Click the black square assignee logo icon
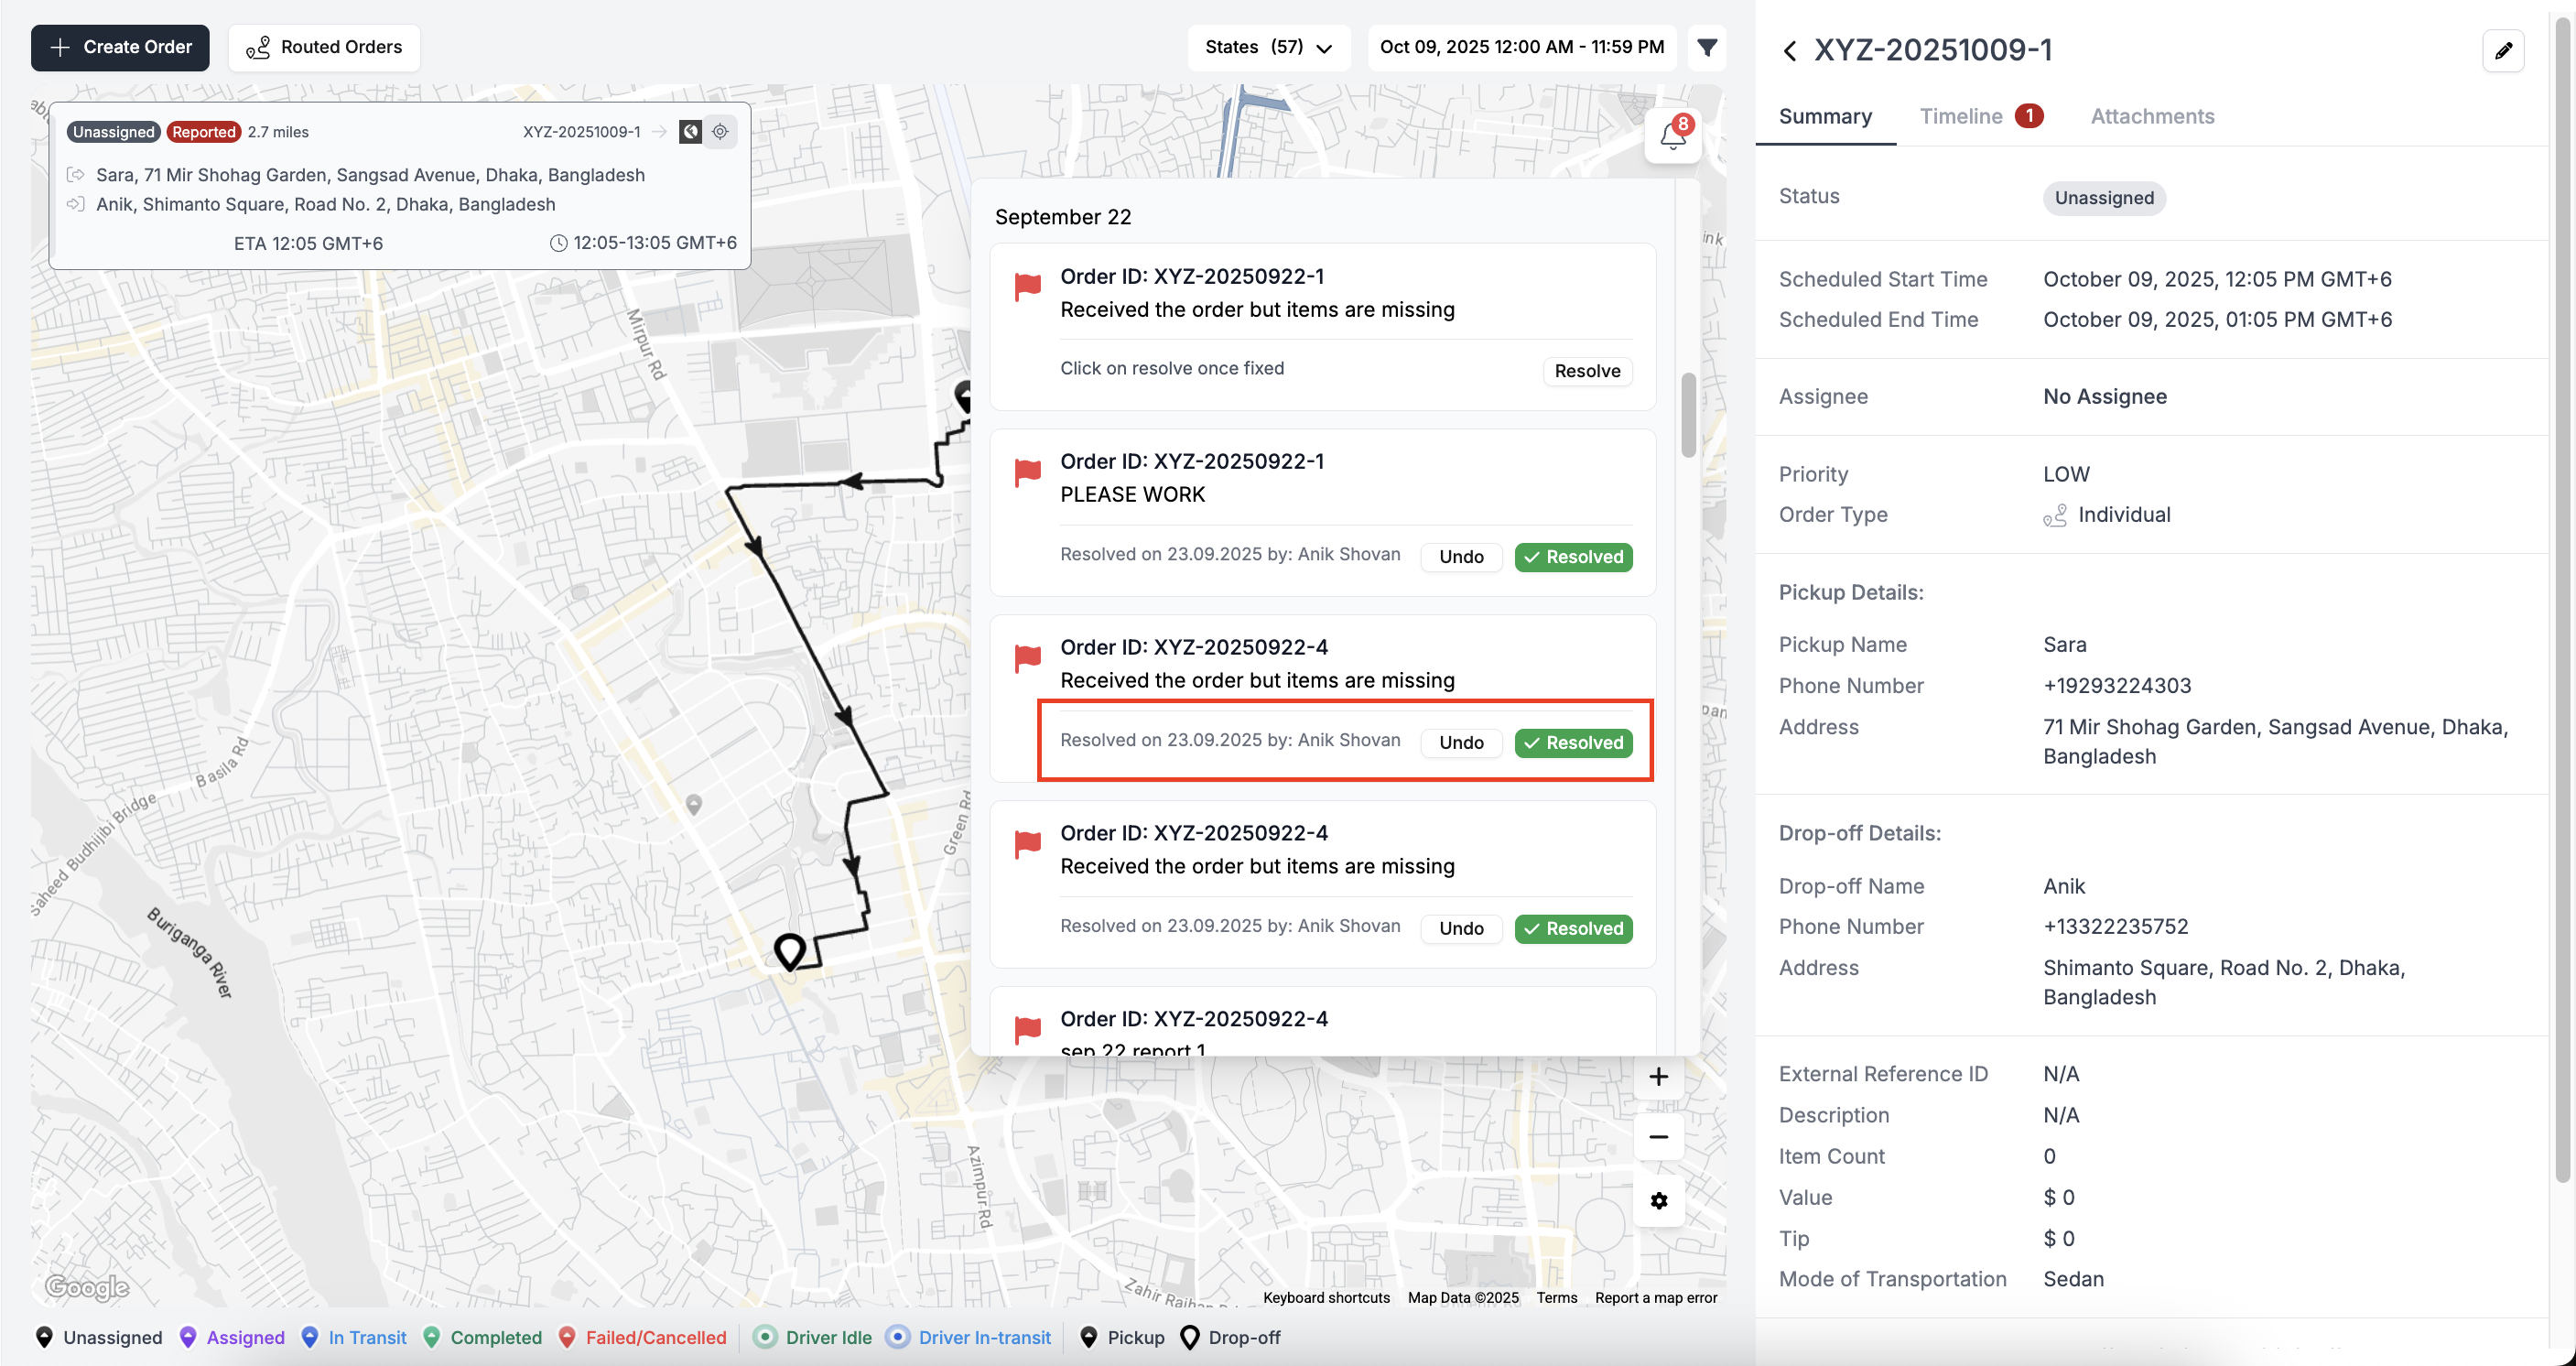The height and width of the screenshot is (1366, 2576). coord(690,131)
